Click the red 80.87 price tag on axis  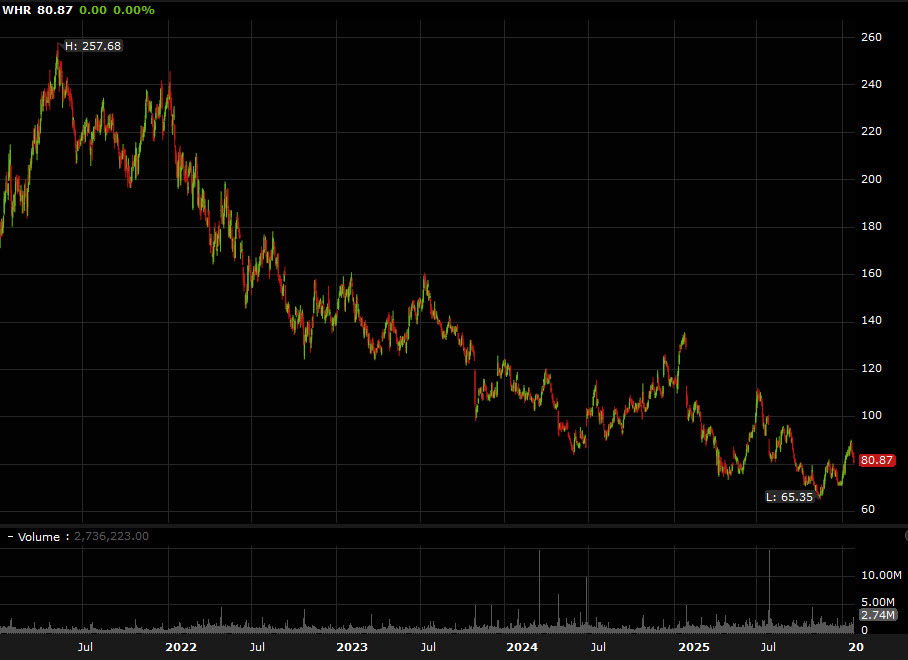pos(875,460)
